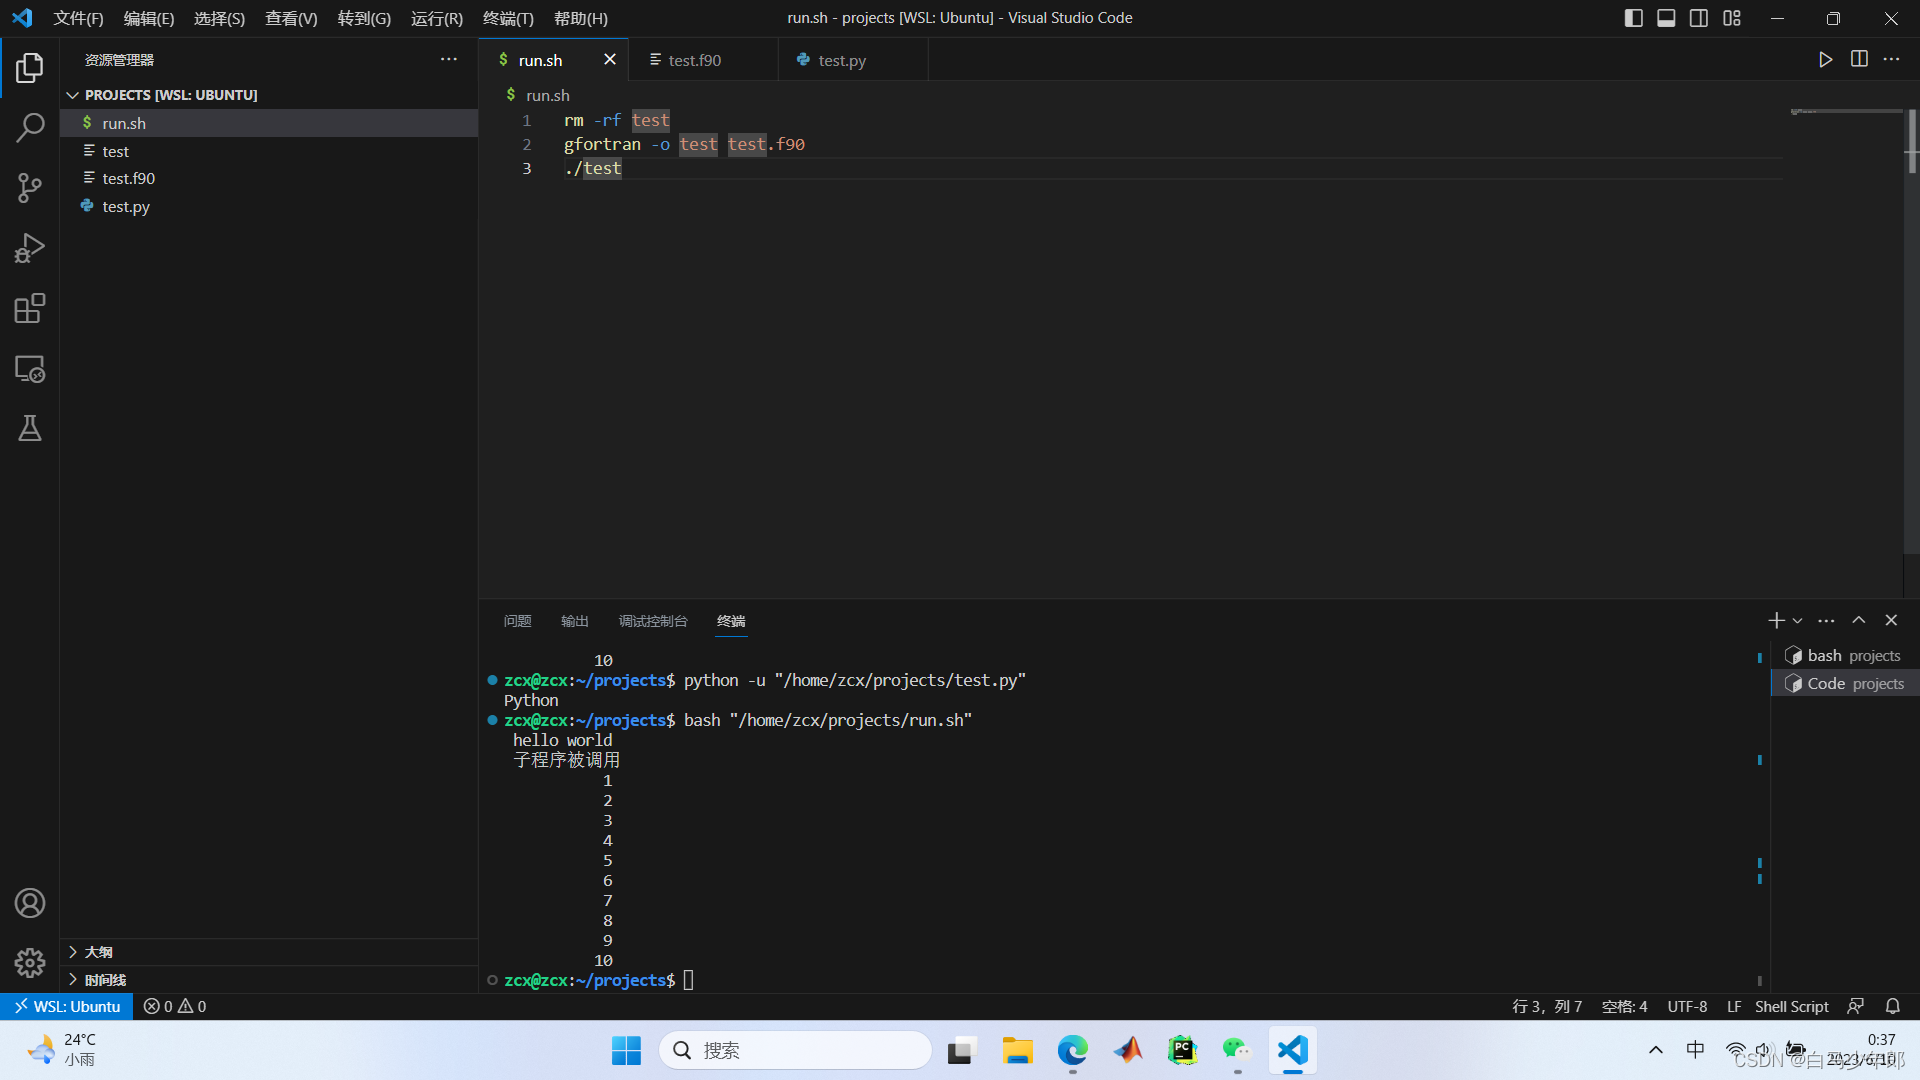The width and height of the screenshot is (1920, 1080).
Task: Open the new terminal launch profile dropdown
Action: click(x=1798, y=621)
